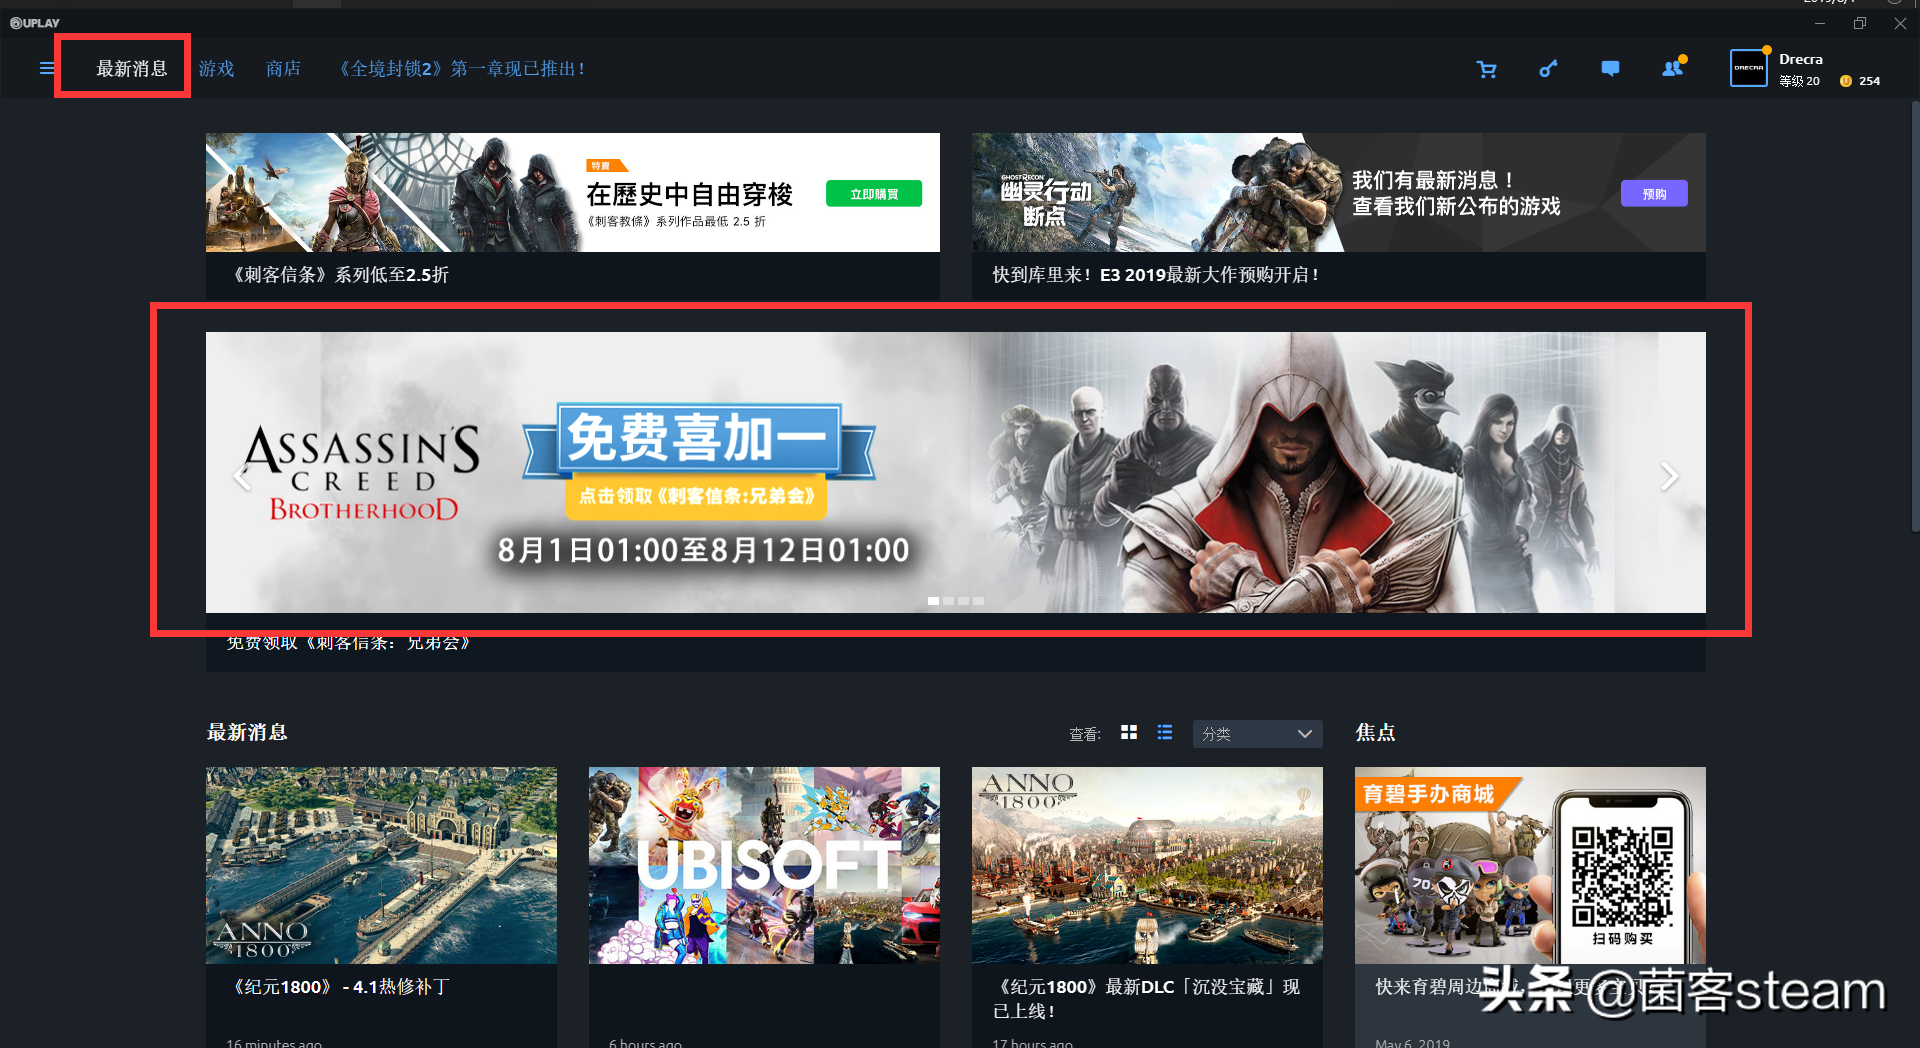The width and height of the screenshot is (1920, 1048).
Task: Open the friends list icon
Action: [1673, 68]
